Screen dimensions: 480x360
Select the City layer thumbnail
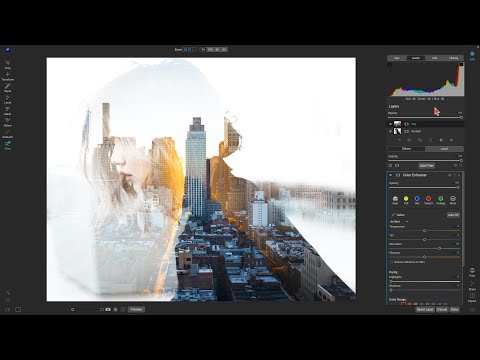point(397,124)
